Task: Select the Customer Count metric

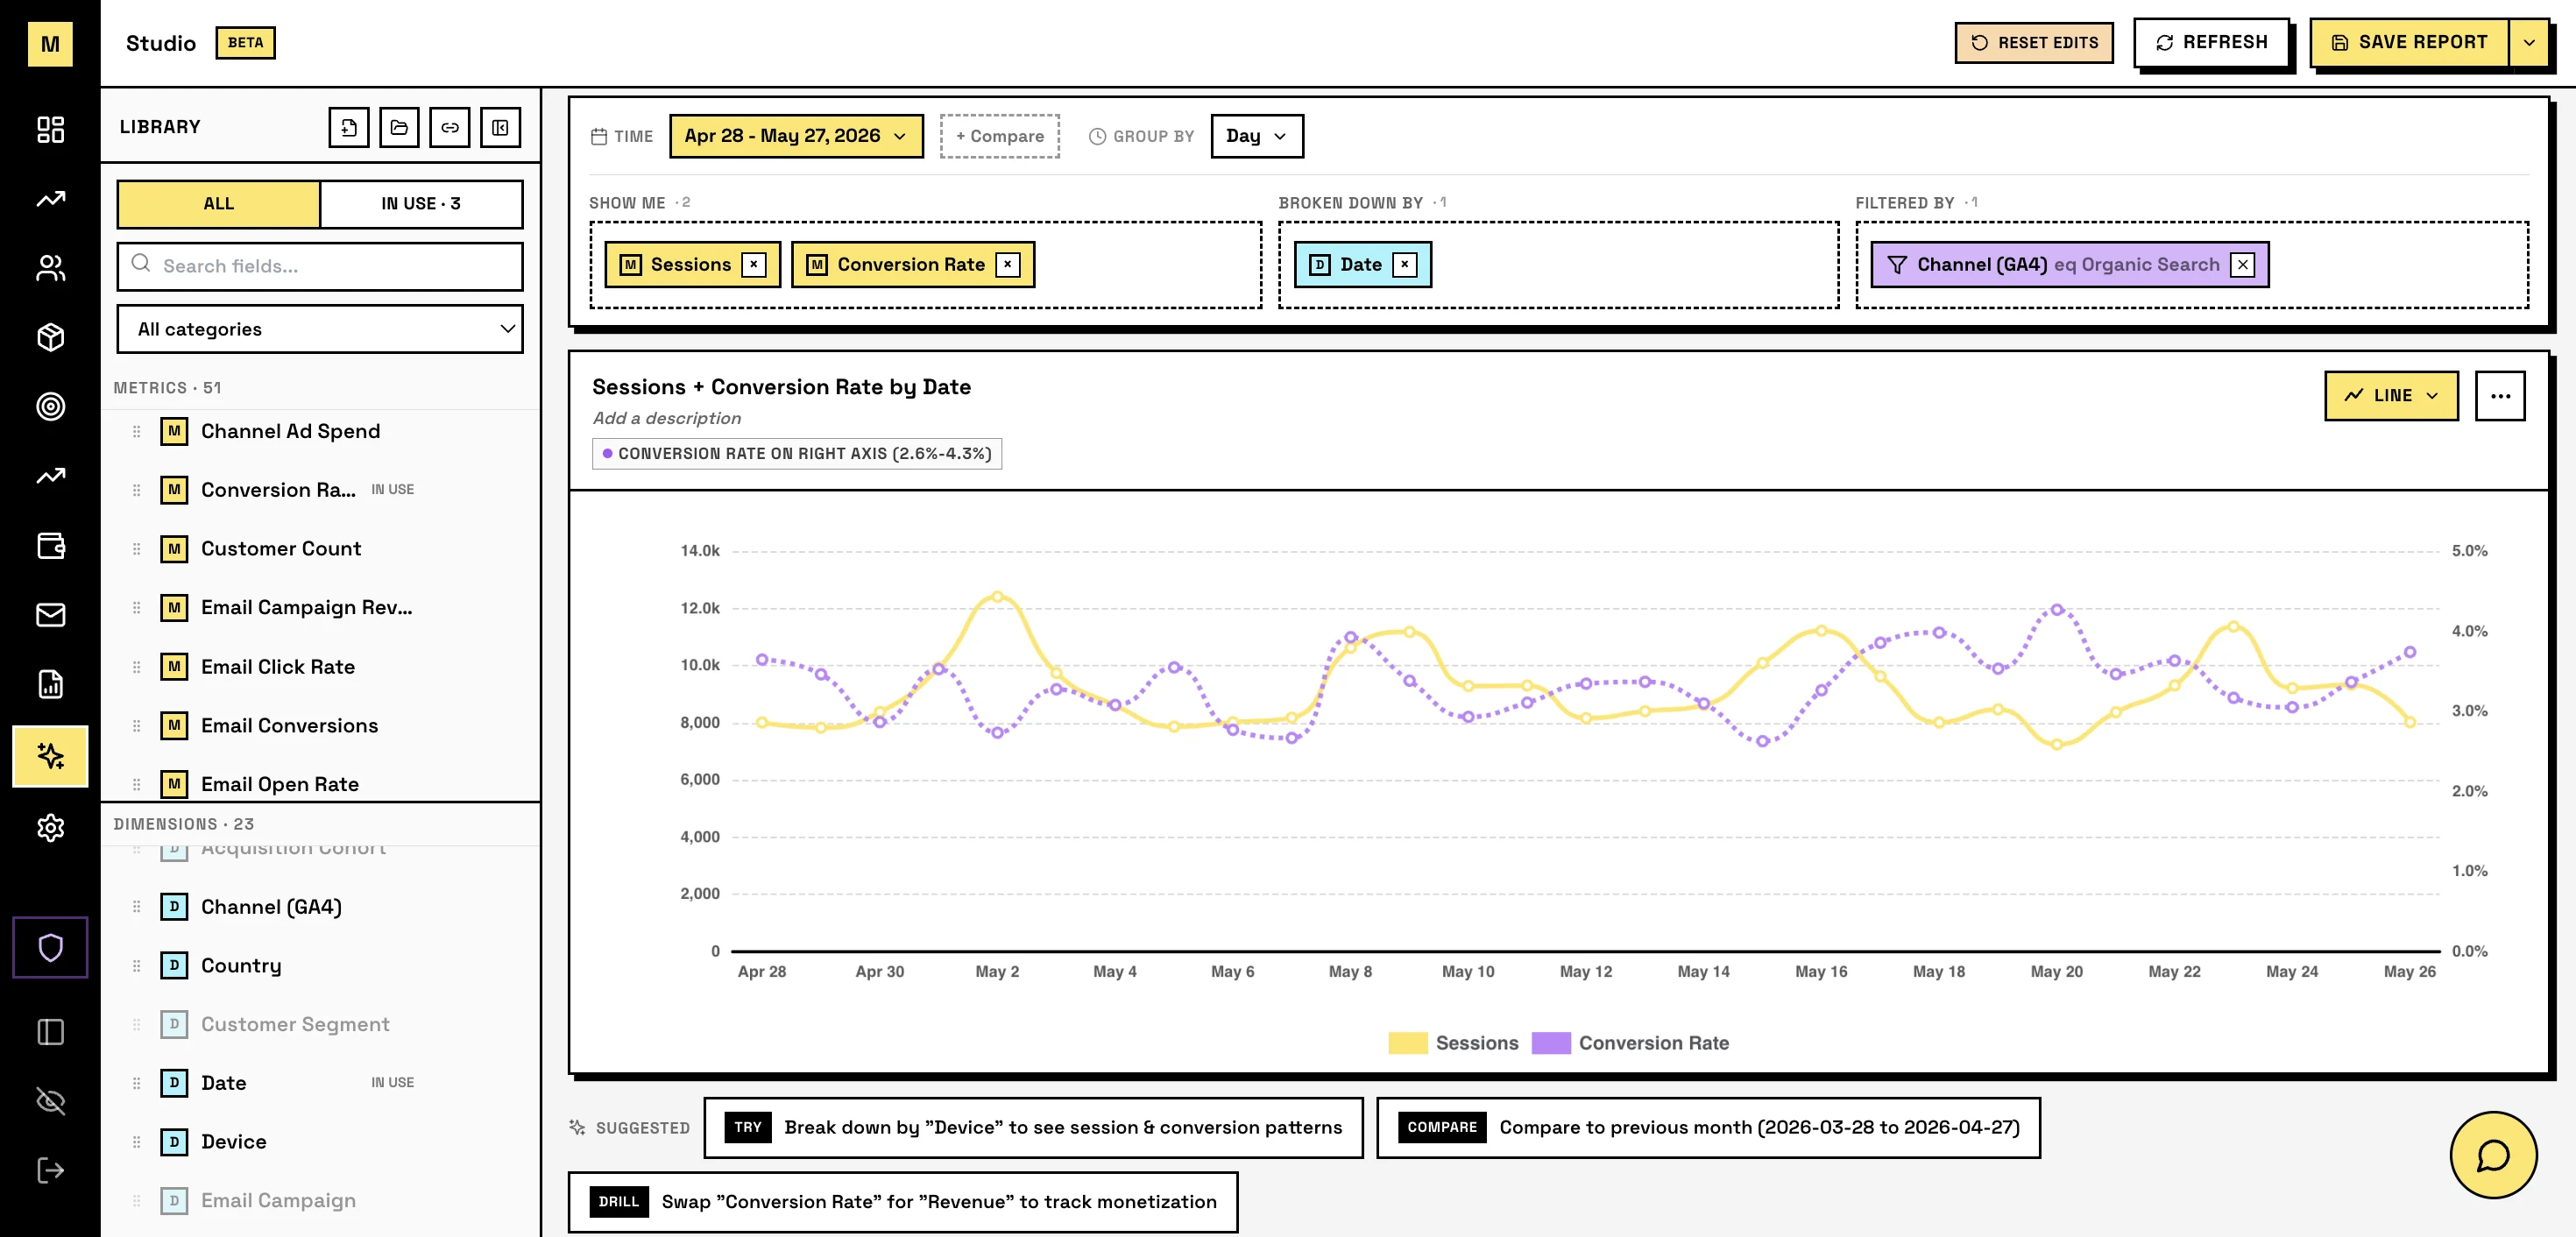Action: [281, 549]
